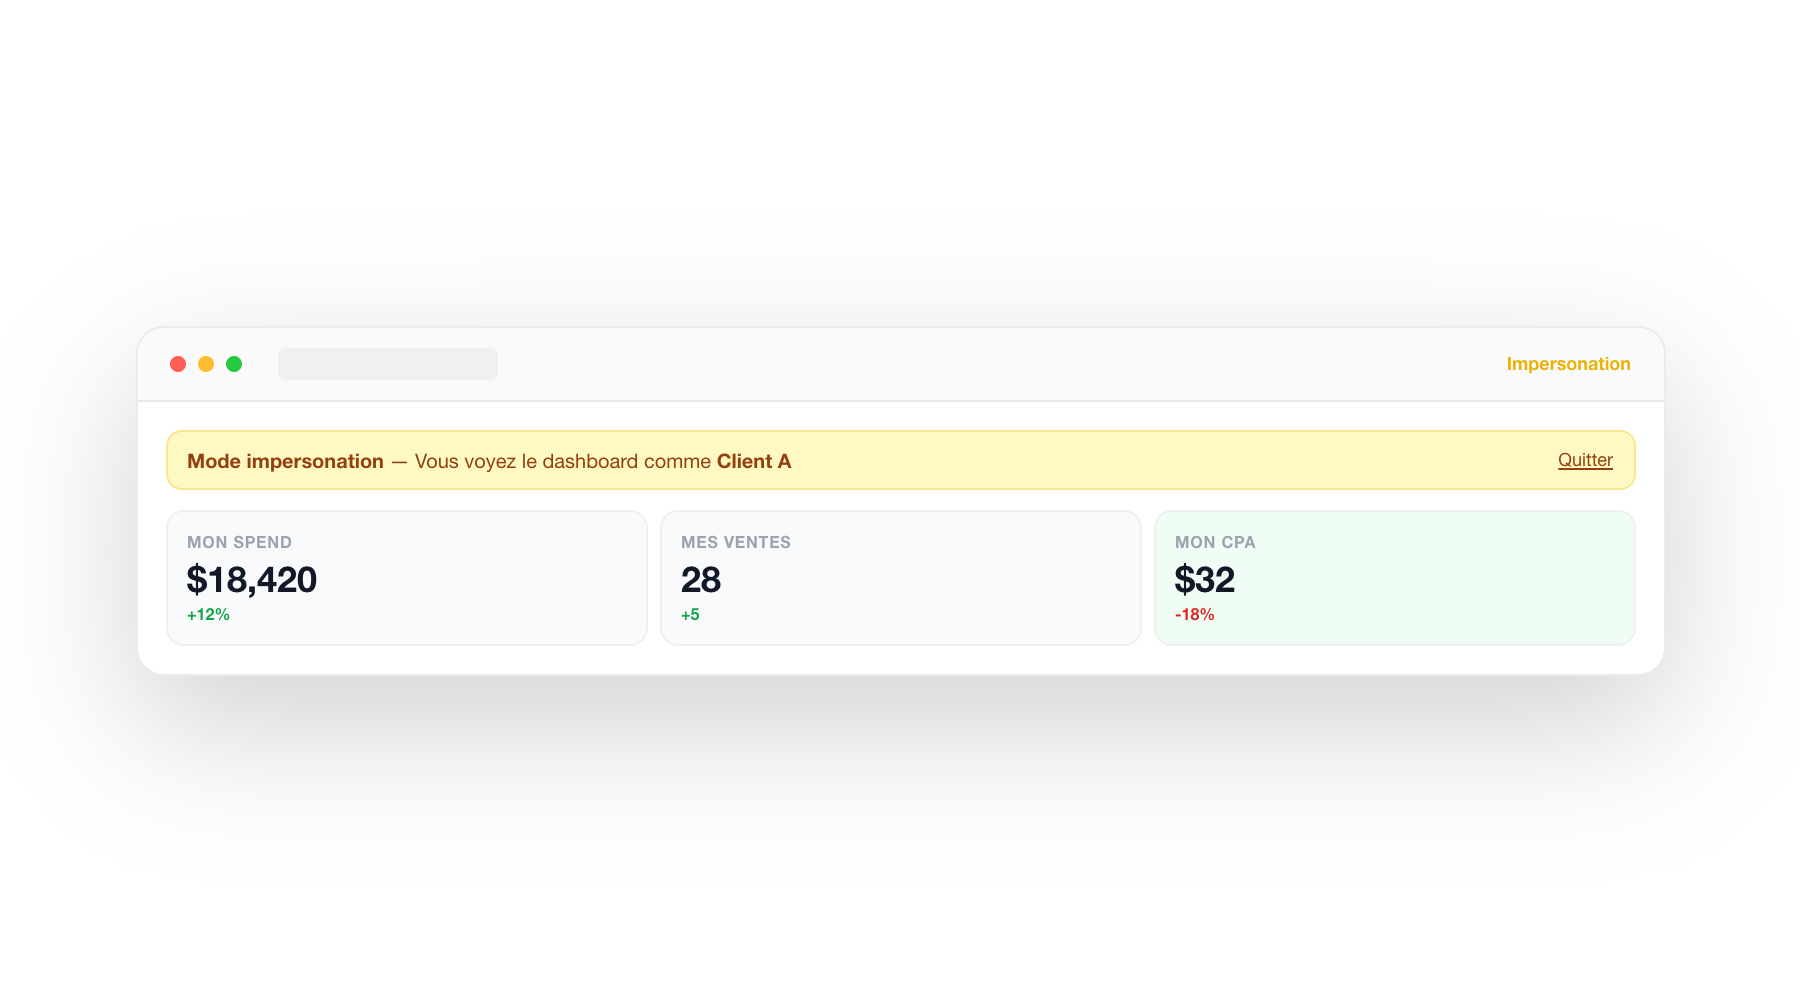1800x1000 pixels.
Task: Click the "Client A" name in banner
Action: pyautogui.click(x=754, y=461)
